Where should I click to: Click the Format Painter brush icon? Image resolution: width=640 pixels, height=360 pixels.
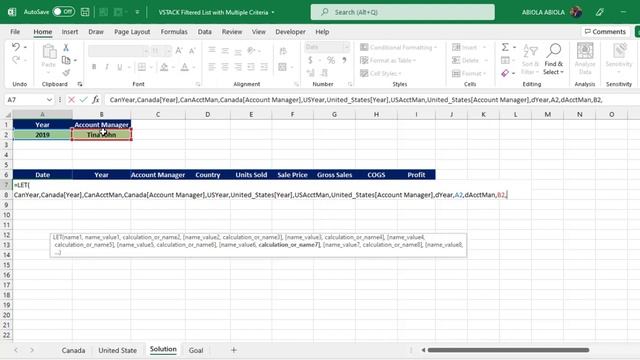point(66,73)
